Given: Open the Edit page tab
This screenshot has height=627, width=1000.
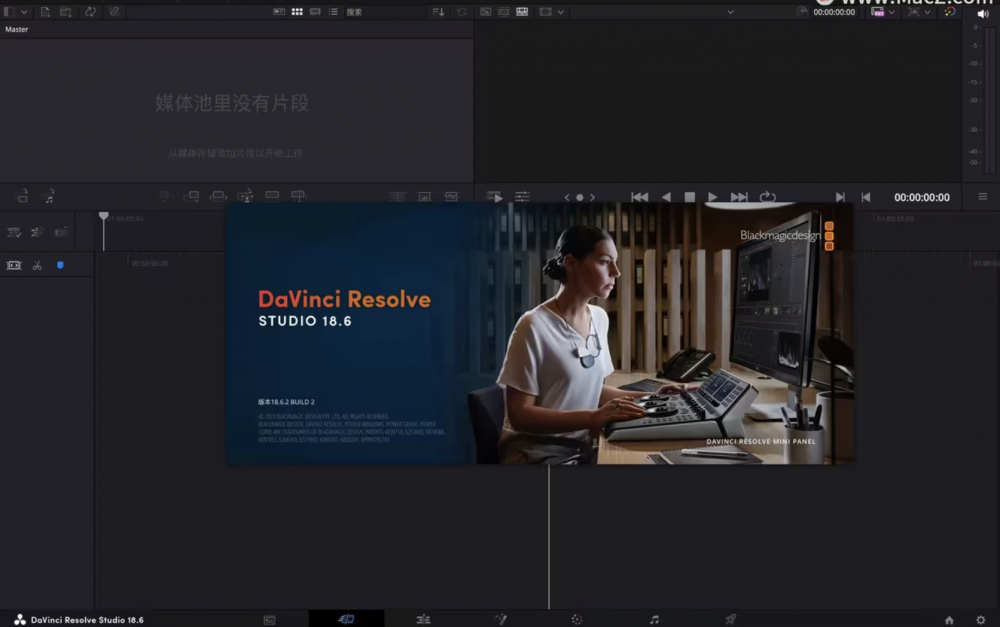Looking at the screenshot, I should coord(423,619).
